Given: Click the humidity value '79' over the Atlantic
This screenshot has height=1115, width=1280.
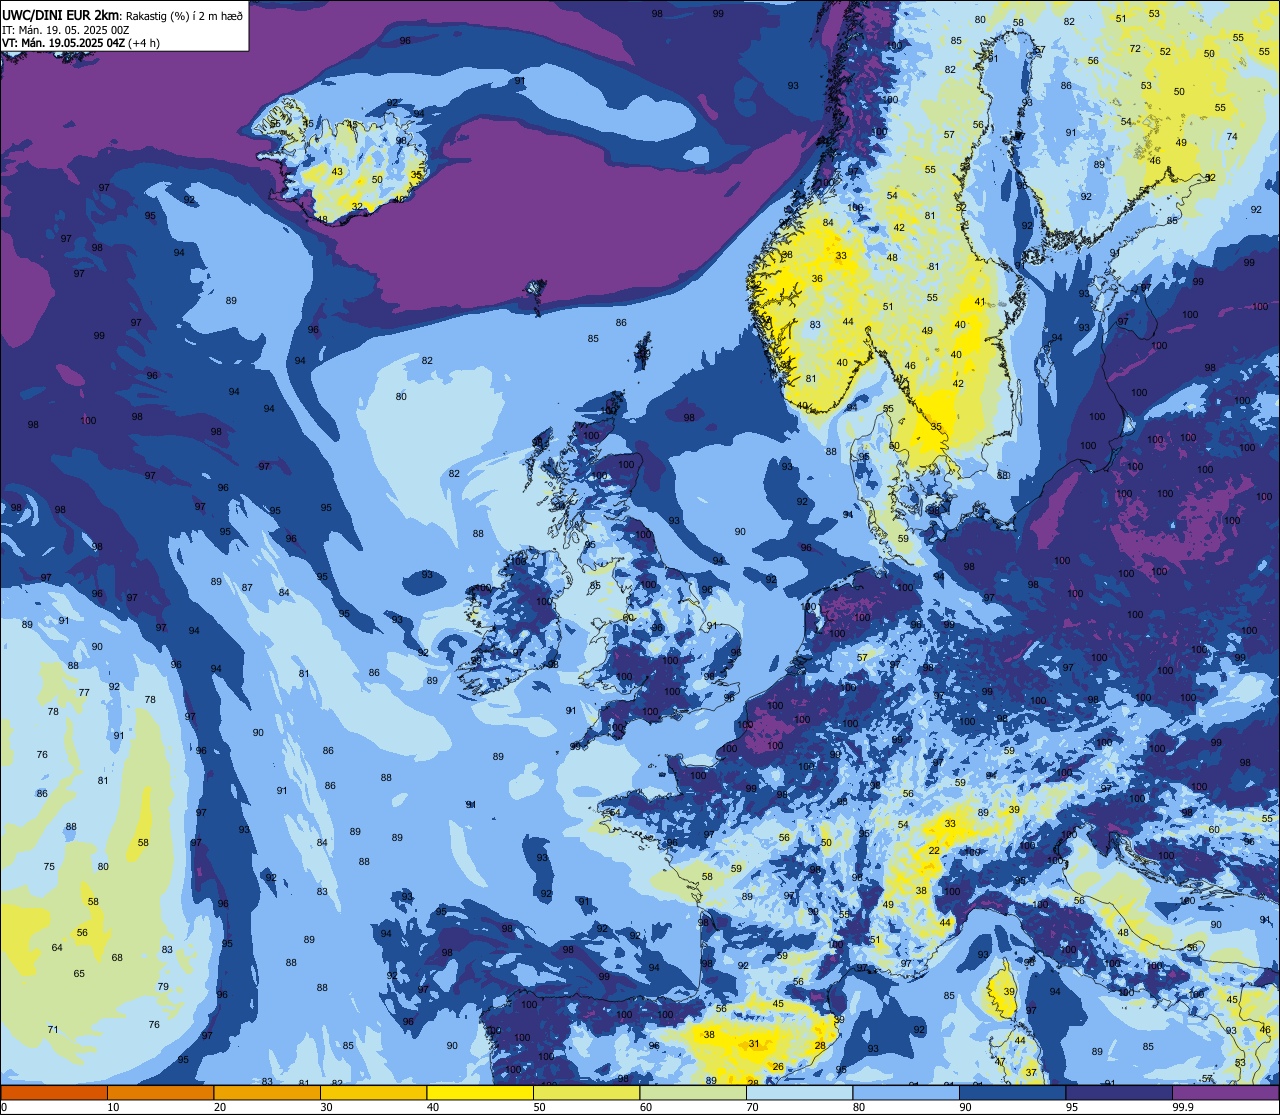Looking at the screenshot, I should 163,987.
